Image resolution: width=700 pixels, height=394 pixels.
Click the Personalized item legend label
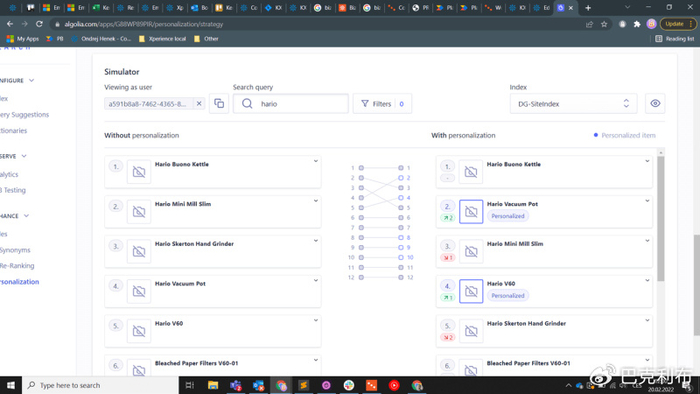[x=628, y=135]
